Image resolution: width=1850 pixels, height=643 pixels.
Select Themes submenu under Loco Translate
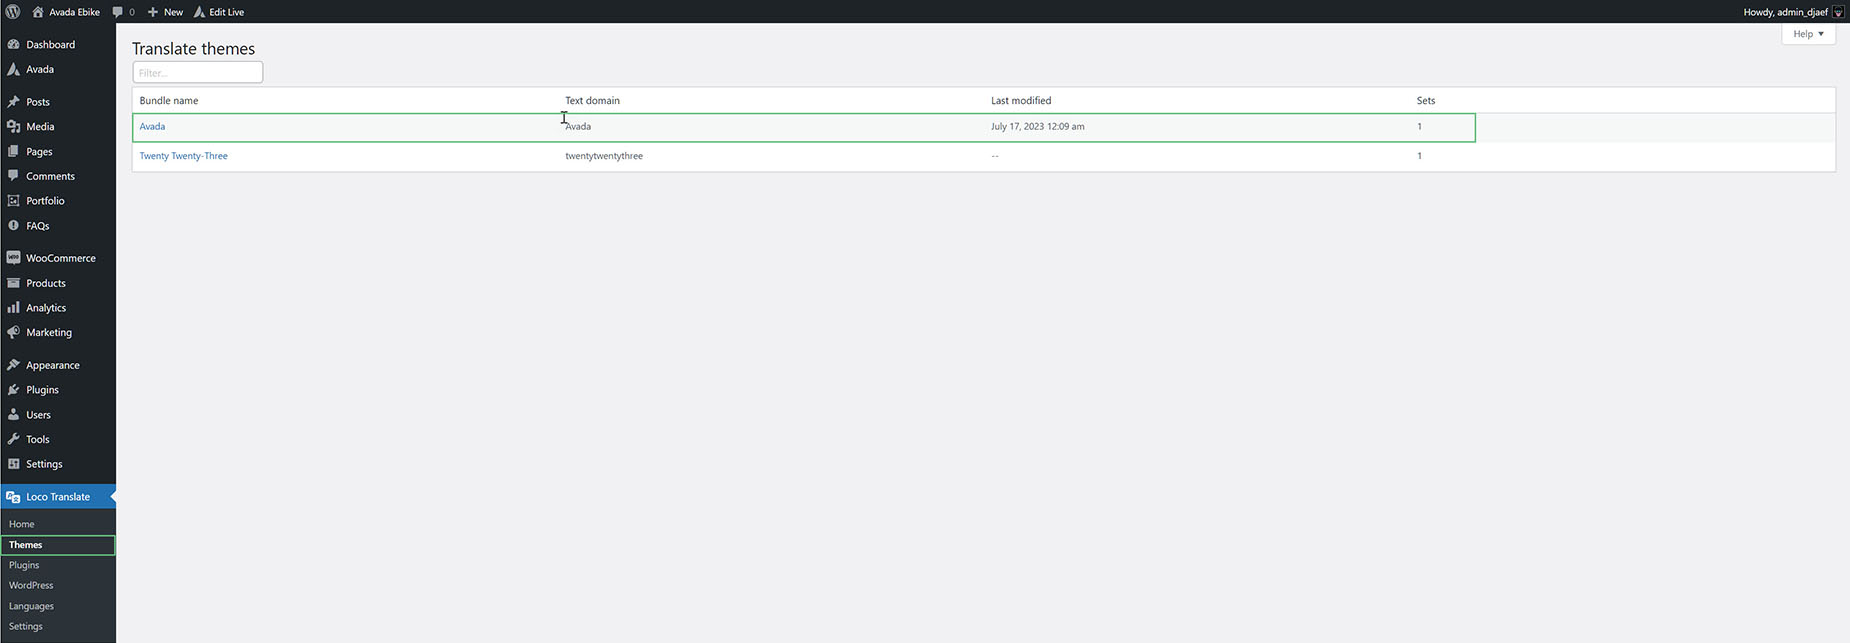pyautogui.click(x=26, y=545)
